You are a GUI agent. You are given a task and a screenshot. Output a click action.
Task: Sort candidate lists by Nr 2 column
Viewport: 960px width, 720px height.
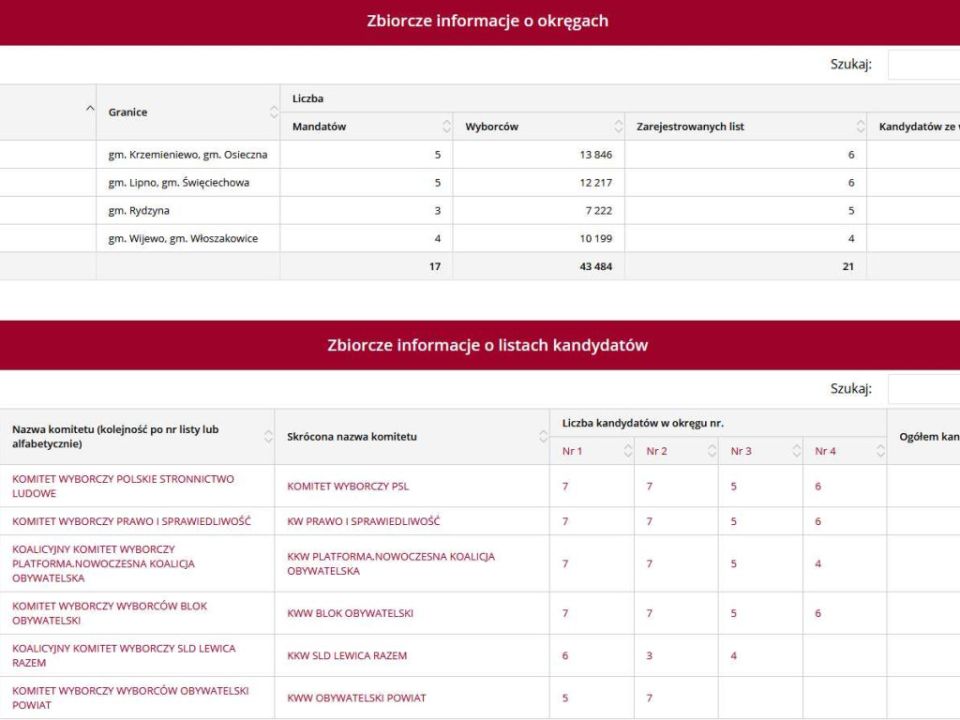coord(712,452)
